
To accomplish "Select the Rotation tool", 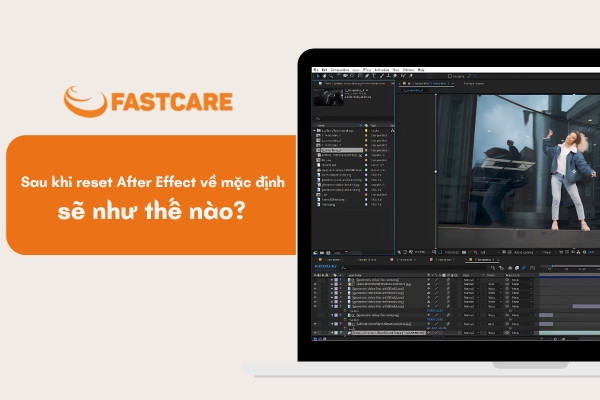I will coord(338,76).
